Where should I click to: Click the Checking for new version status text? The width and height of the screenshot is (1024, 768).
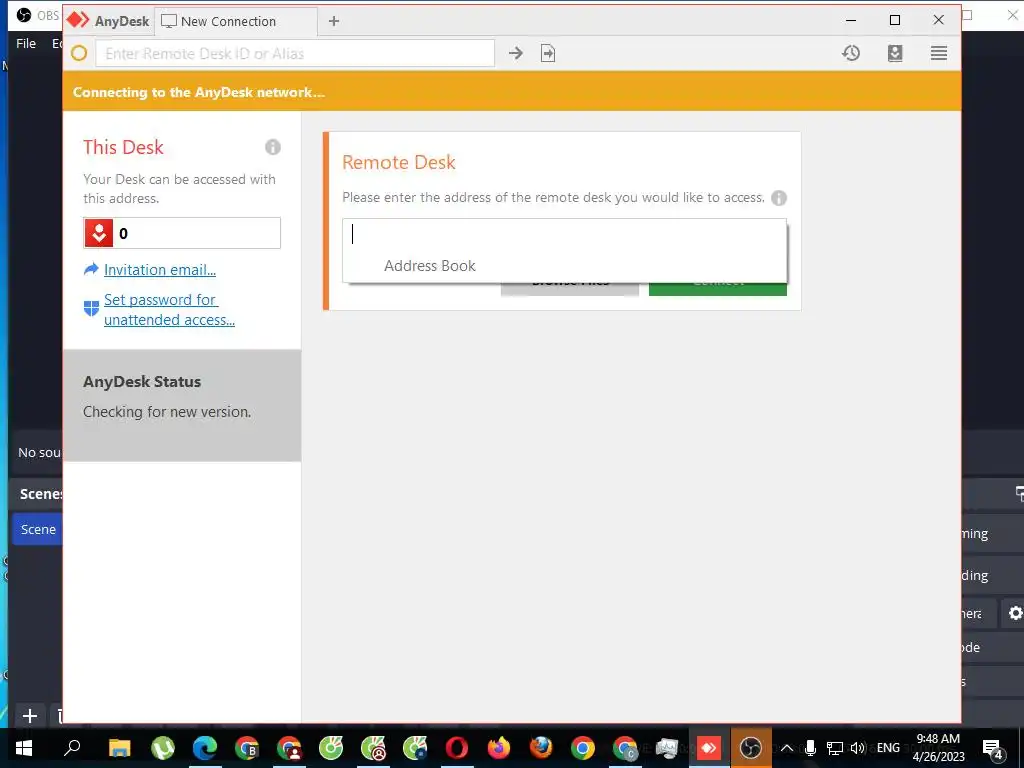167,412
